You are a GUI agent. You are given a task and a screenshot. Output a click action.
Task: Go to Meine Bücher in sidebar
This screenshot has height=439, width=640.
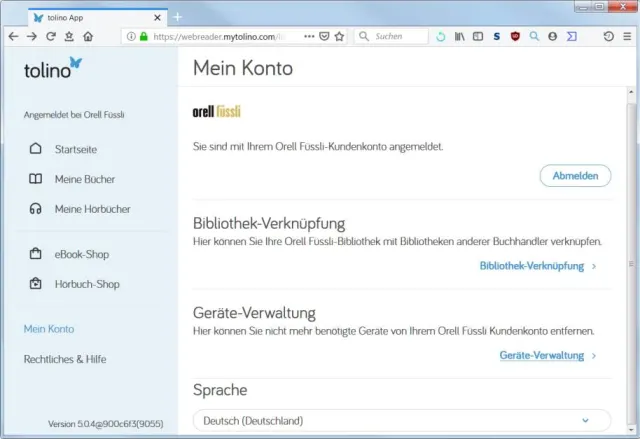(x=84, y=179)
